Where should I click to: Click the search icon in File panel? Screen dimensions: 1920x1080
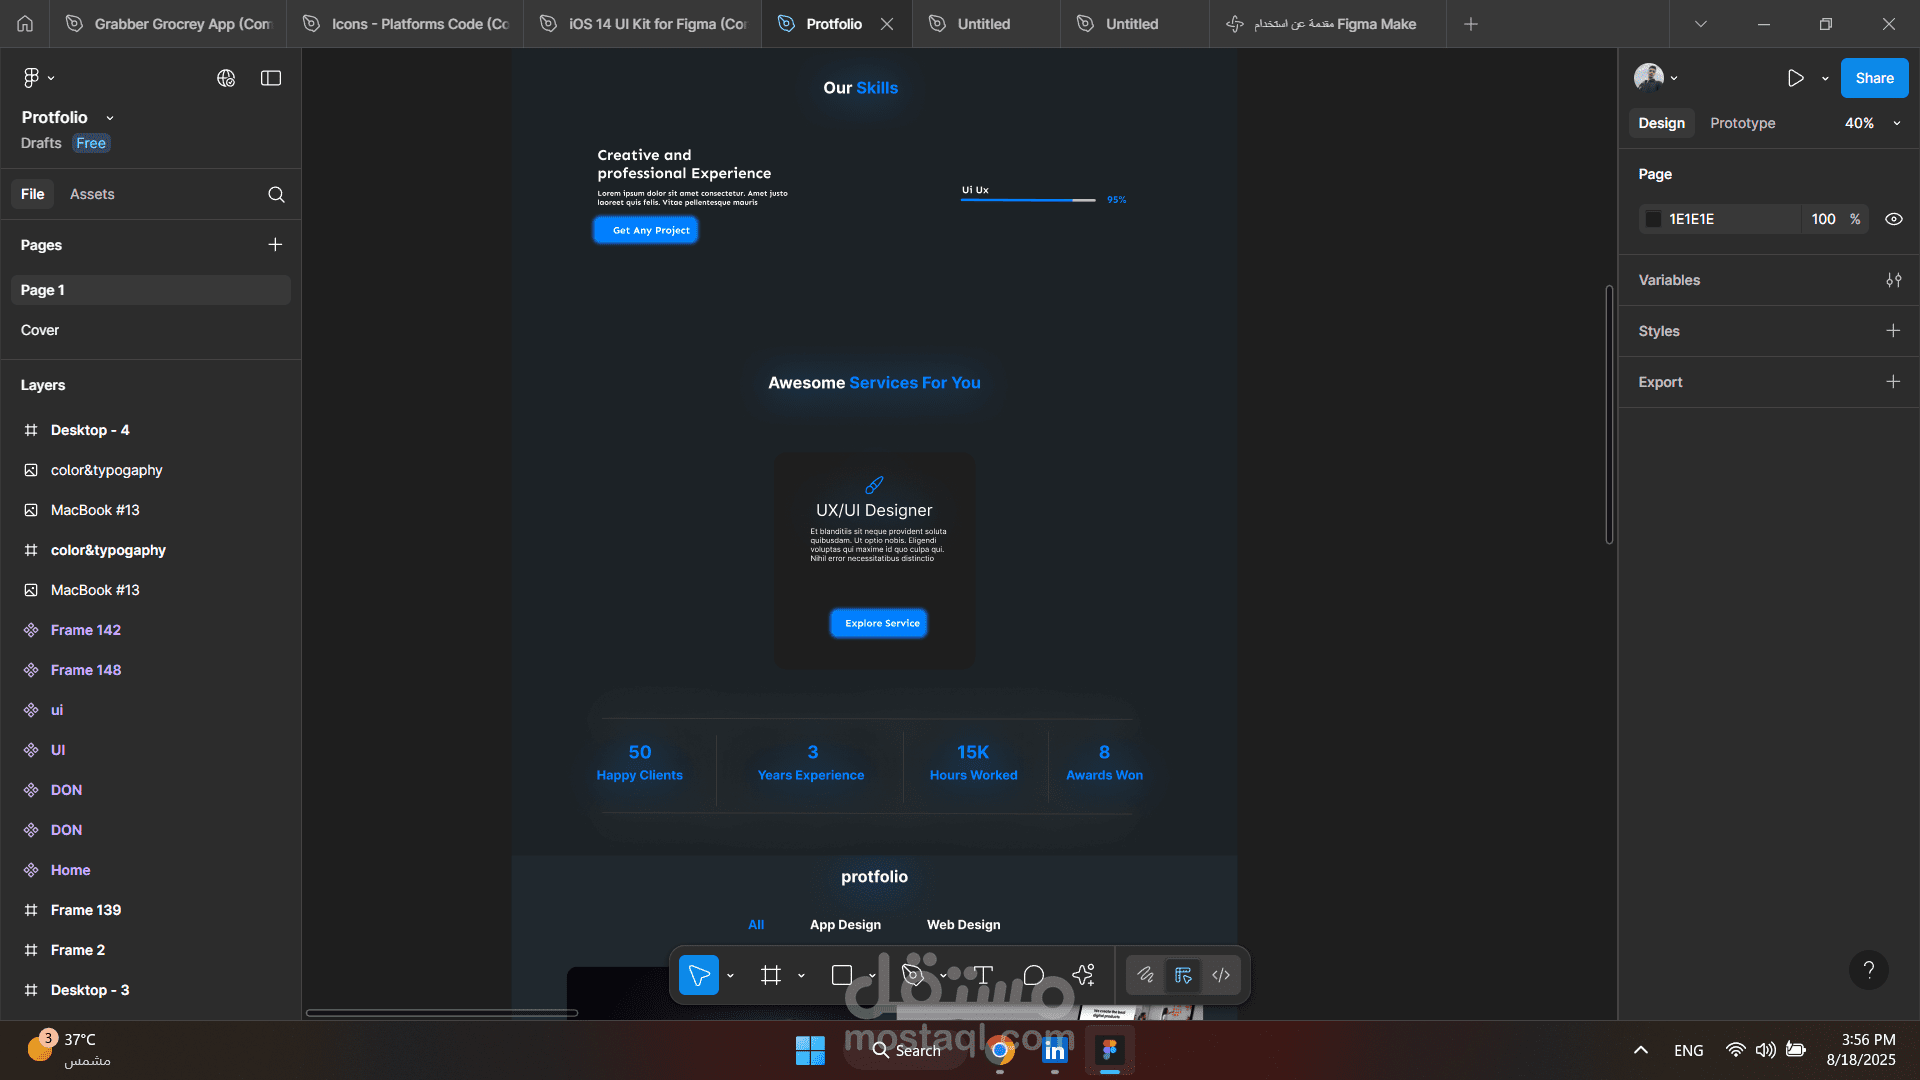[276, 194]
